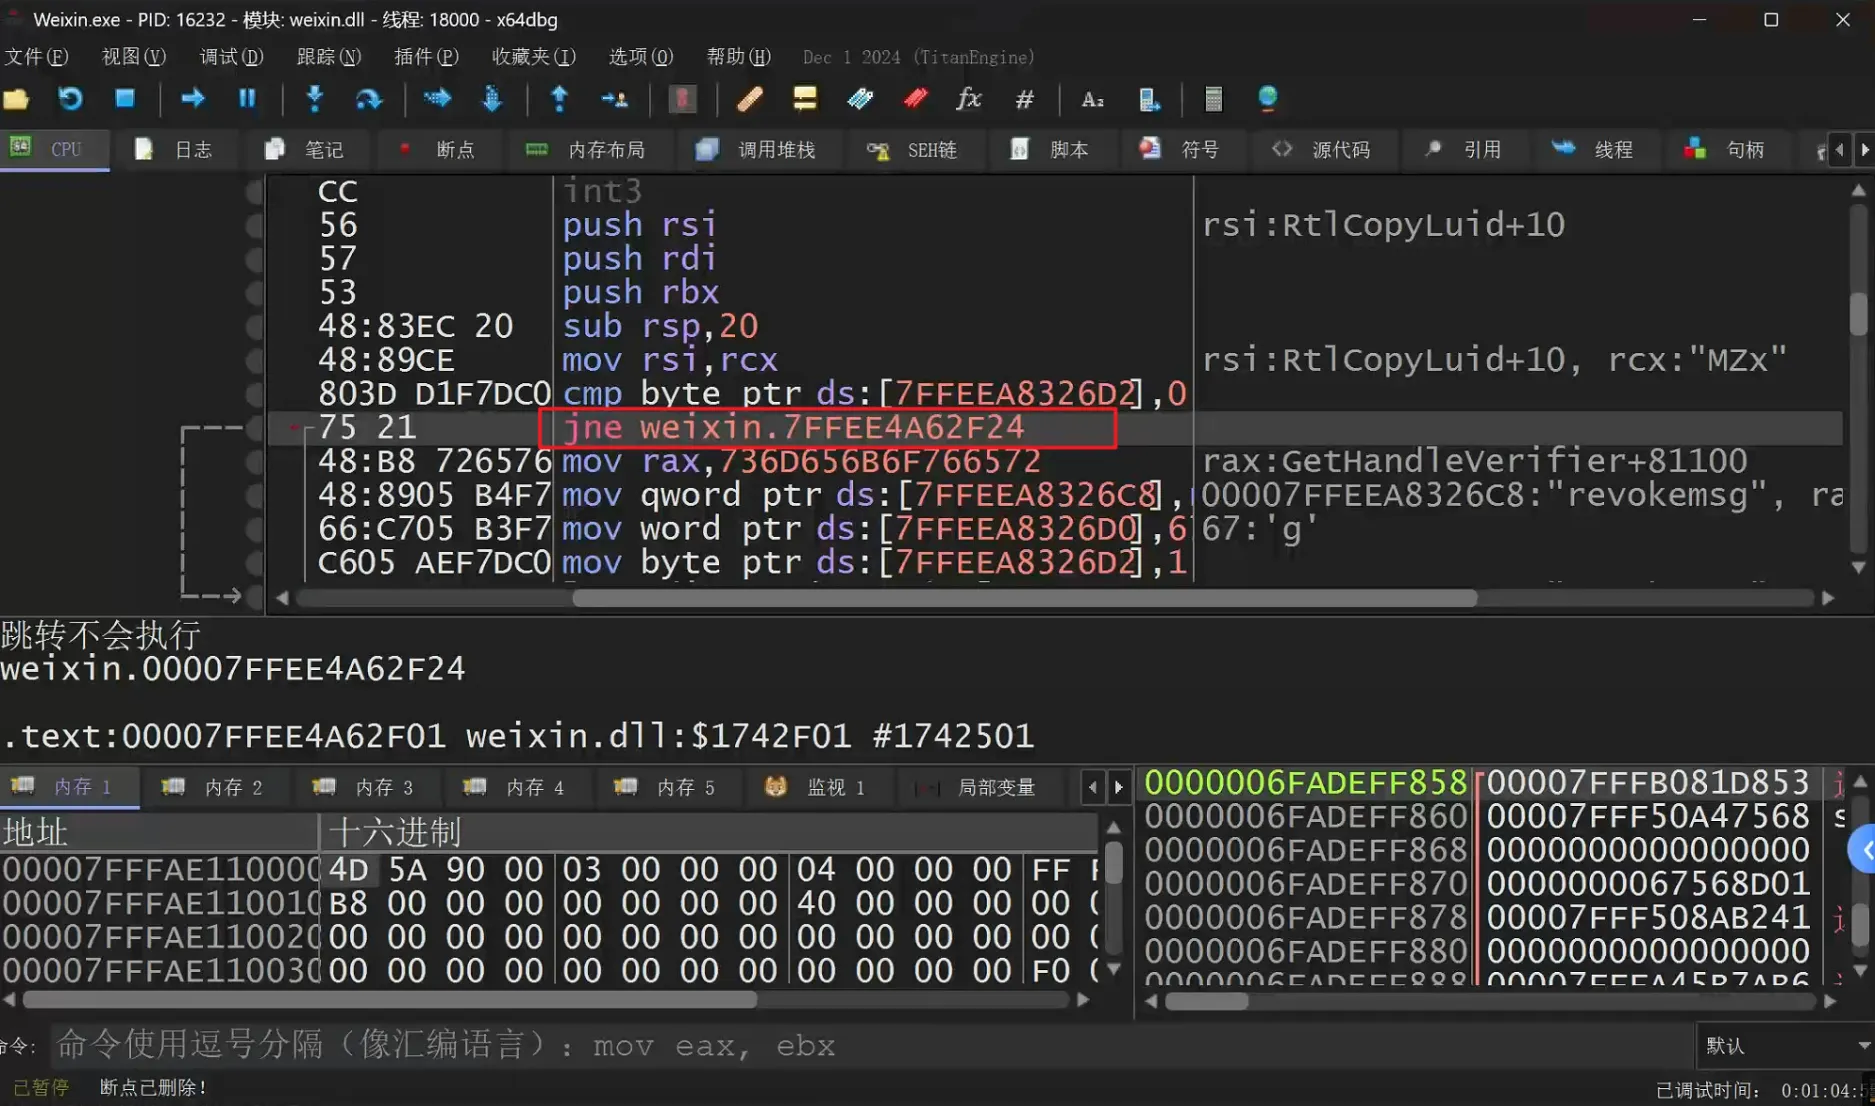1875x1106 pixels.
Task: Click the Run To User Code icon
Action: coord(614,98)
